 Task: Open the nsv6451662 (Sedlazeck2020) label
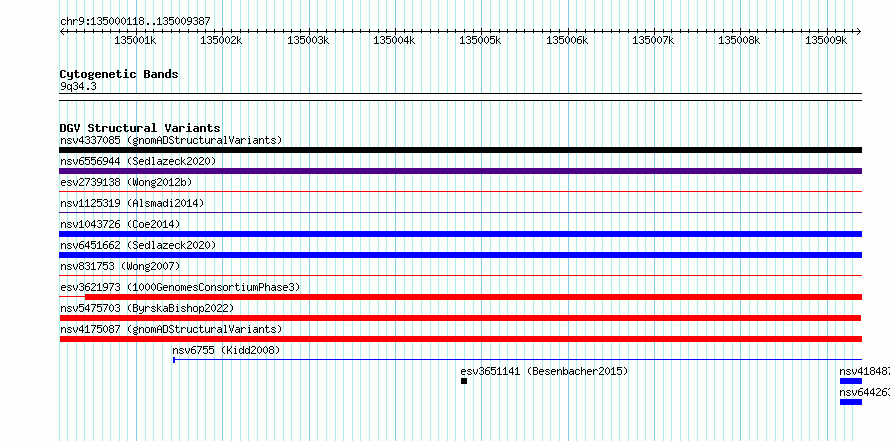pyautogui.click(x=138, y=245)
